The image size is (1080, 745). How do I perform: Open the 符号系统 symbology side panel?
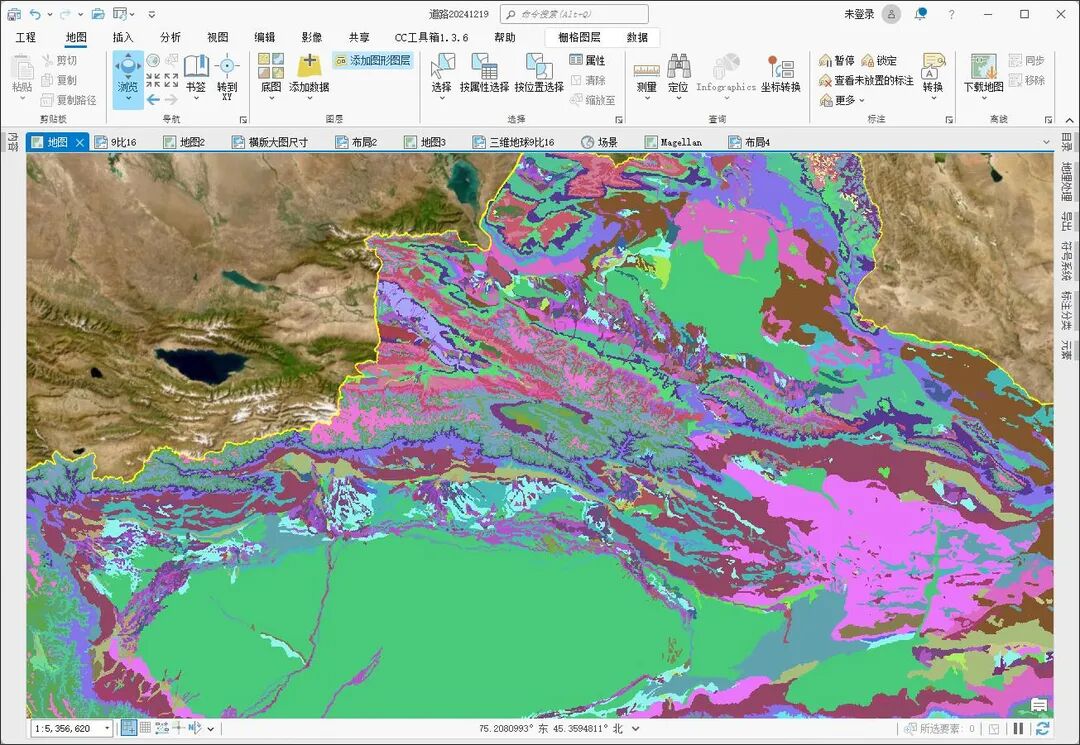click(1066, 260)
